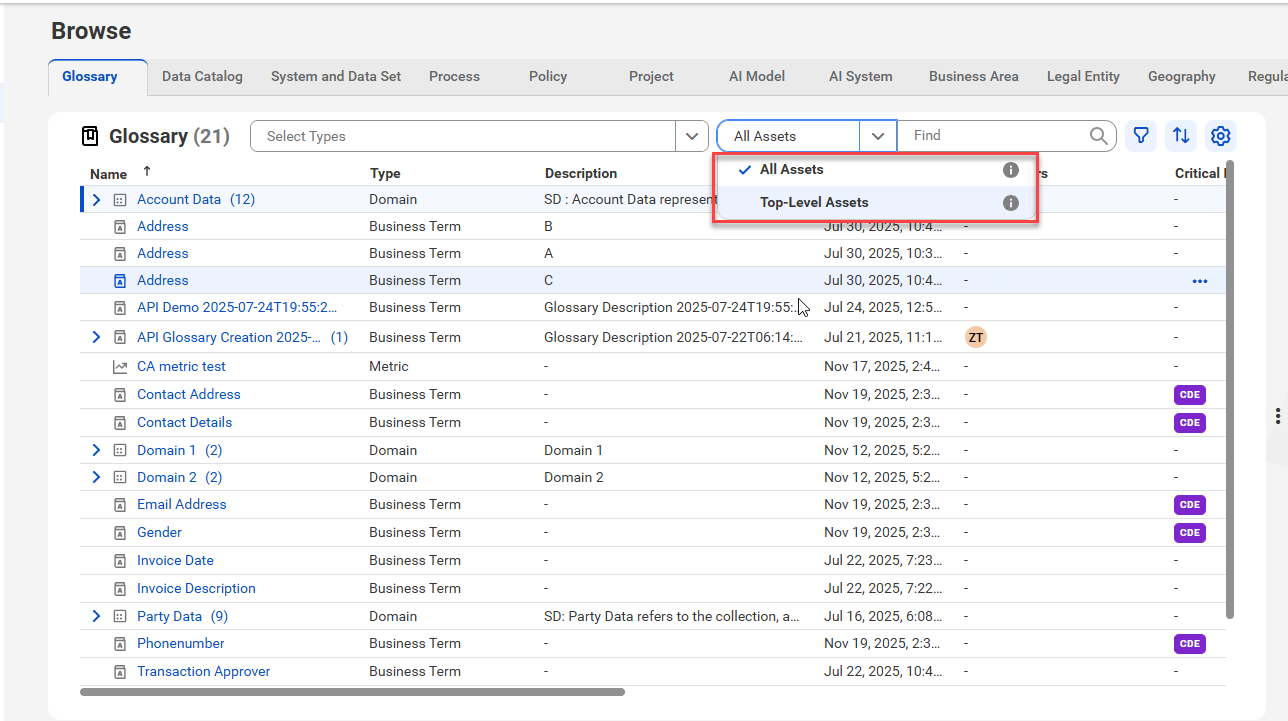Viewport: 1288px width, 721px height.
Task: Click the Type column header
Action: tap(385, 174)
